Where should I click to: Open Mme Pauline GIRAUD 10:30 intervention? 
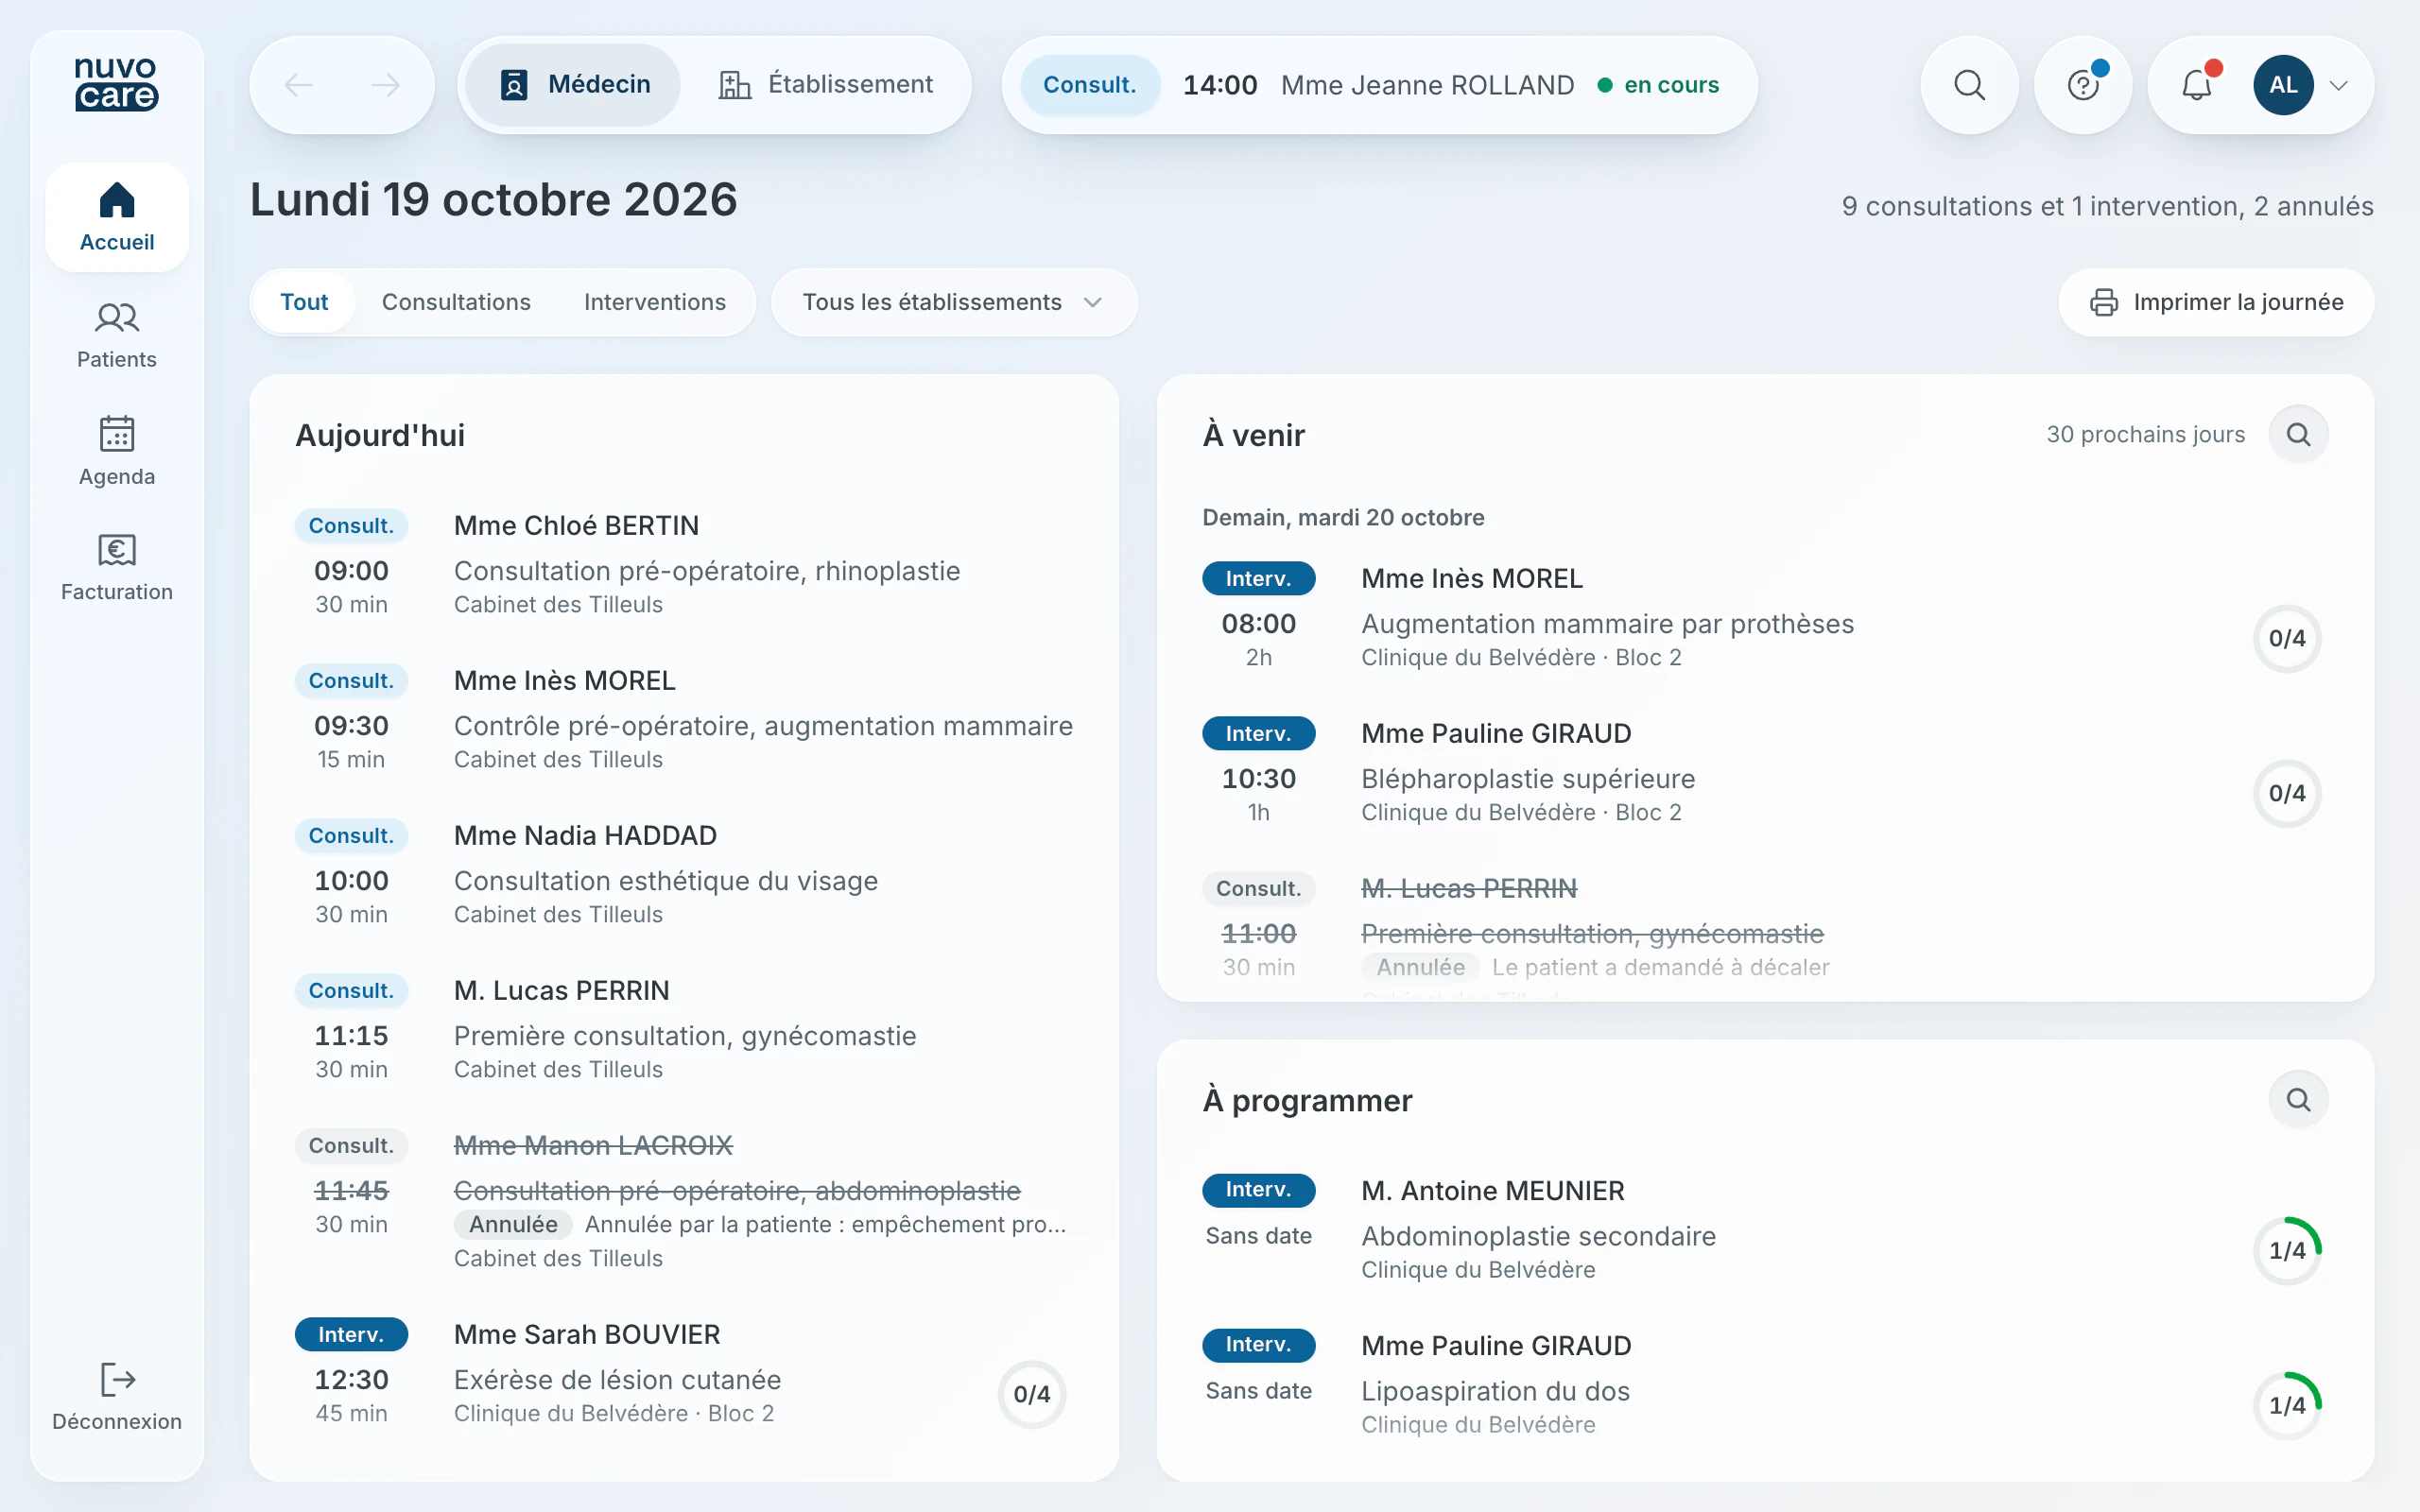[1765, 772]
